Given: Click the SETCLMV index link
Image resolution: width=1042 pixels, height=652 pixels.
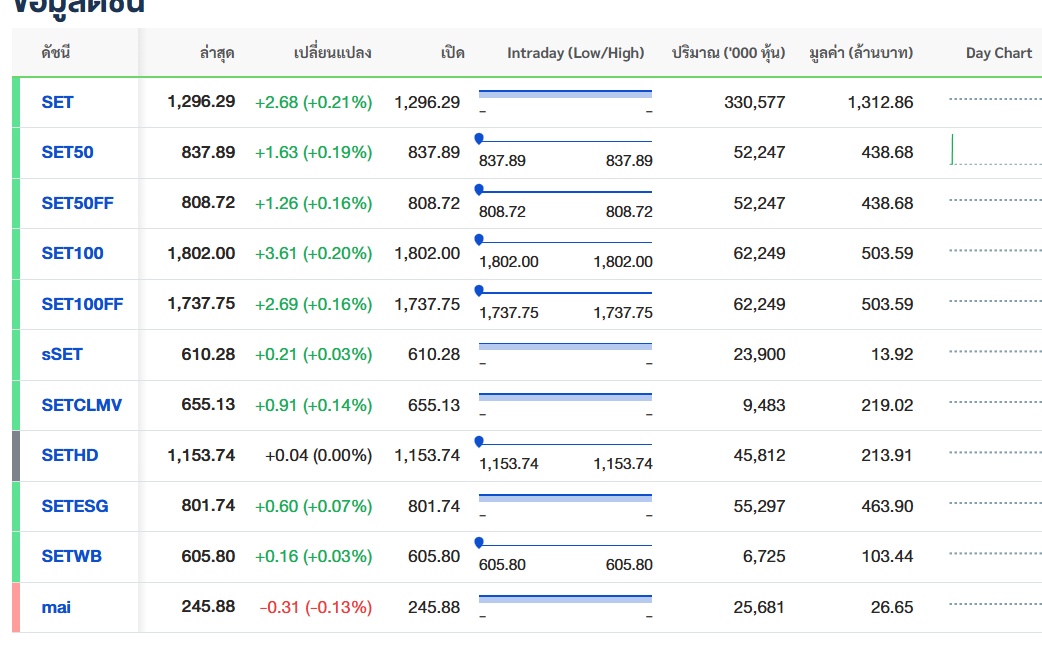Looking at the screenshot, I should click(82, 405).
